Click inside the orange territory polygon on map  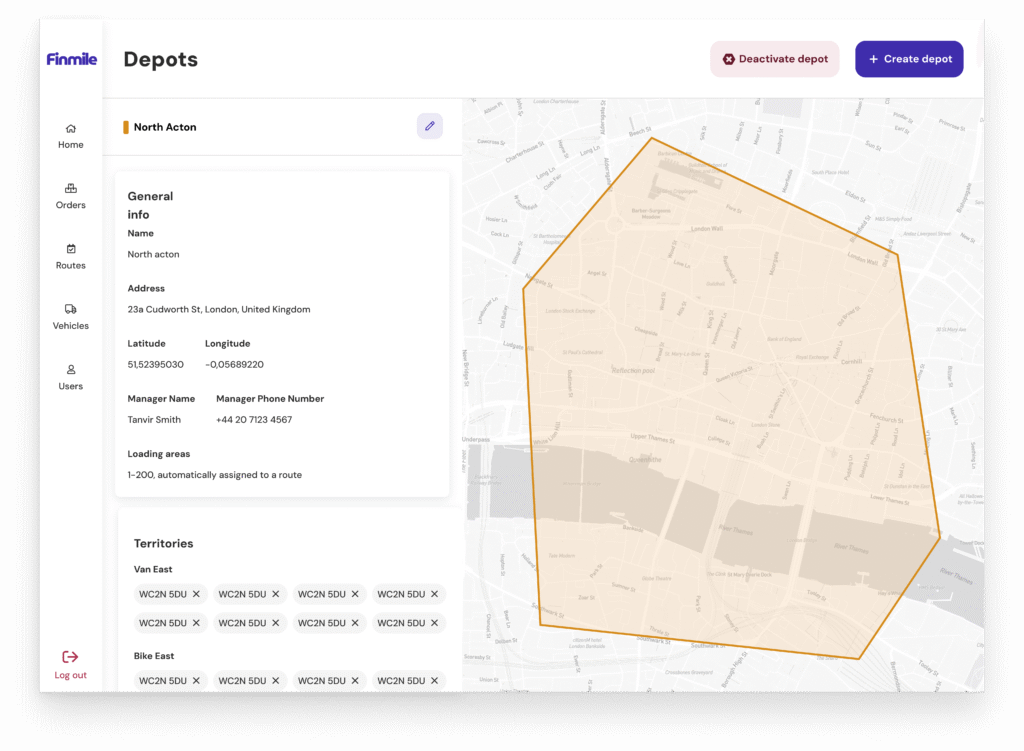point(720,400)
